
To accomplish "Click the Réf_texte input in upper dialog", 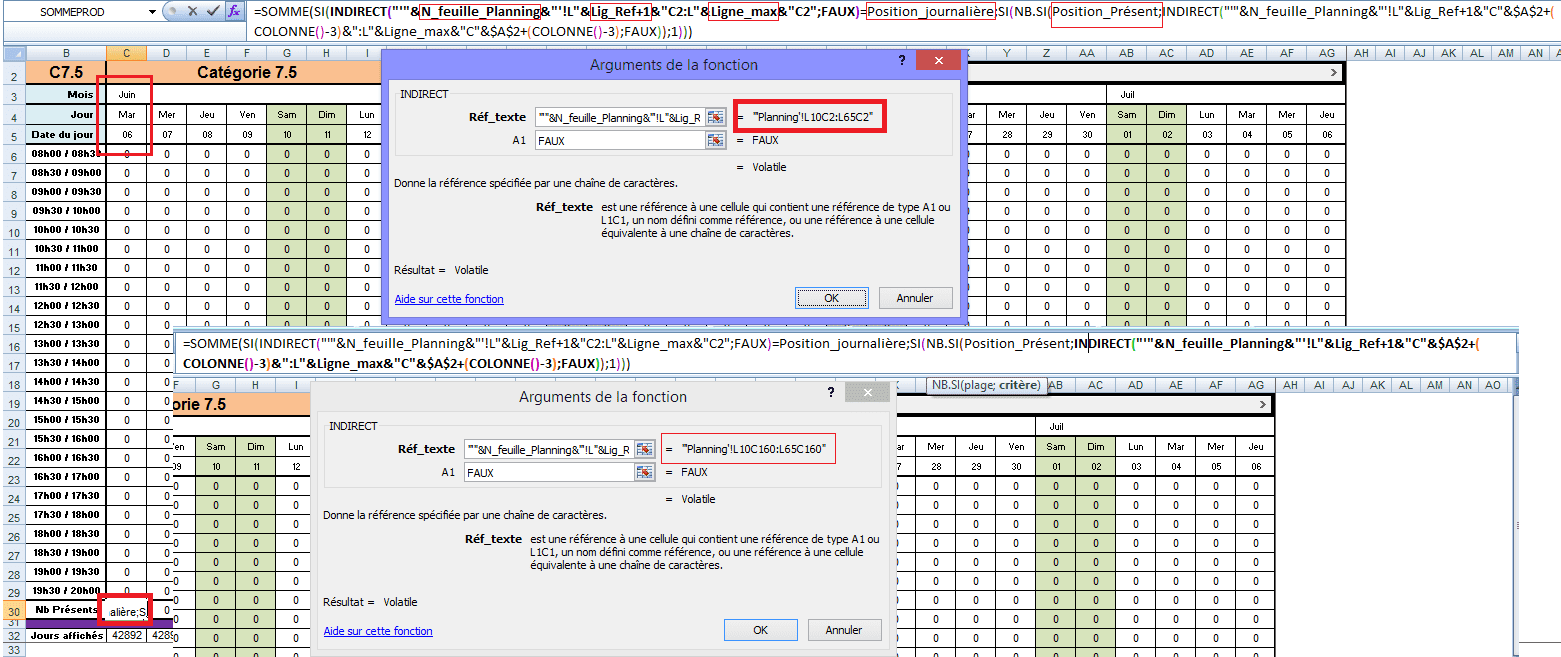I will click(x=620, y=117).
